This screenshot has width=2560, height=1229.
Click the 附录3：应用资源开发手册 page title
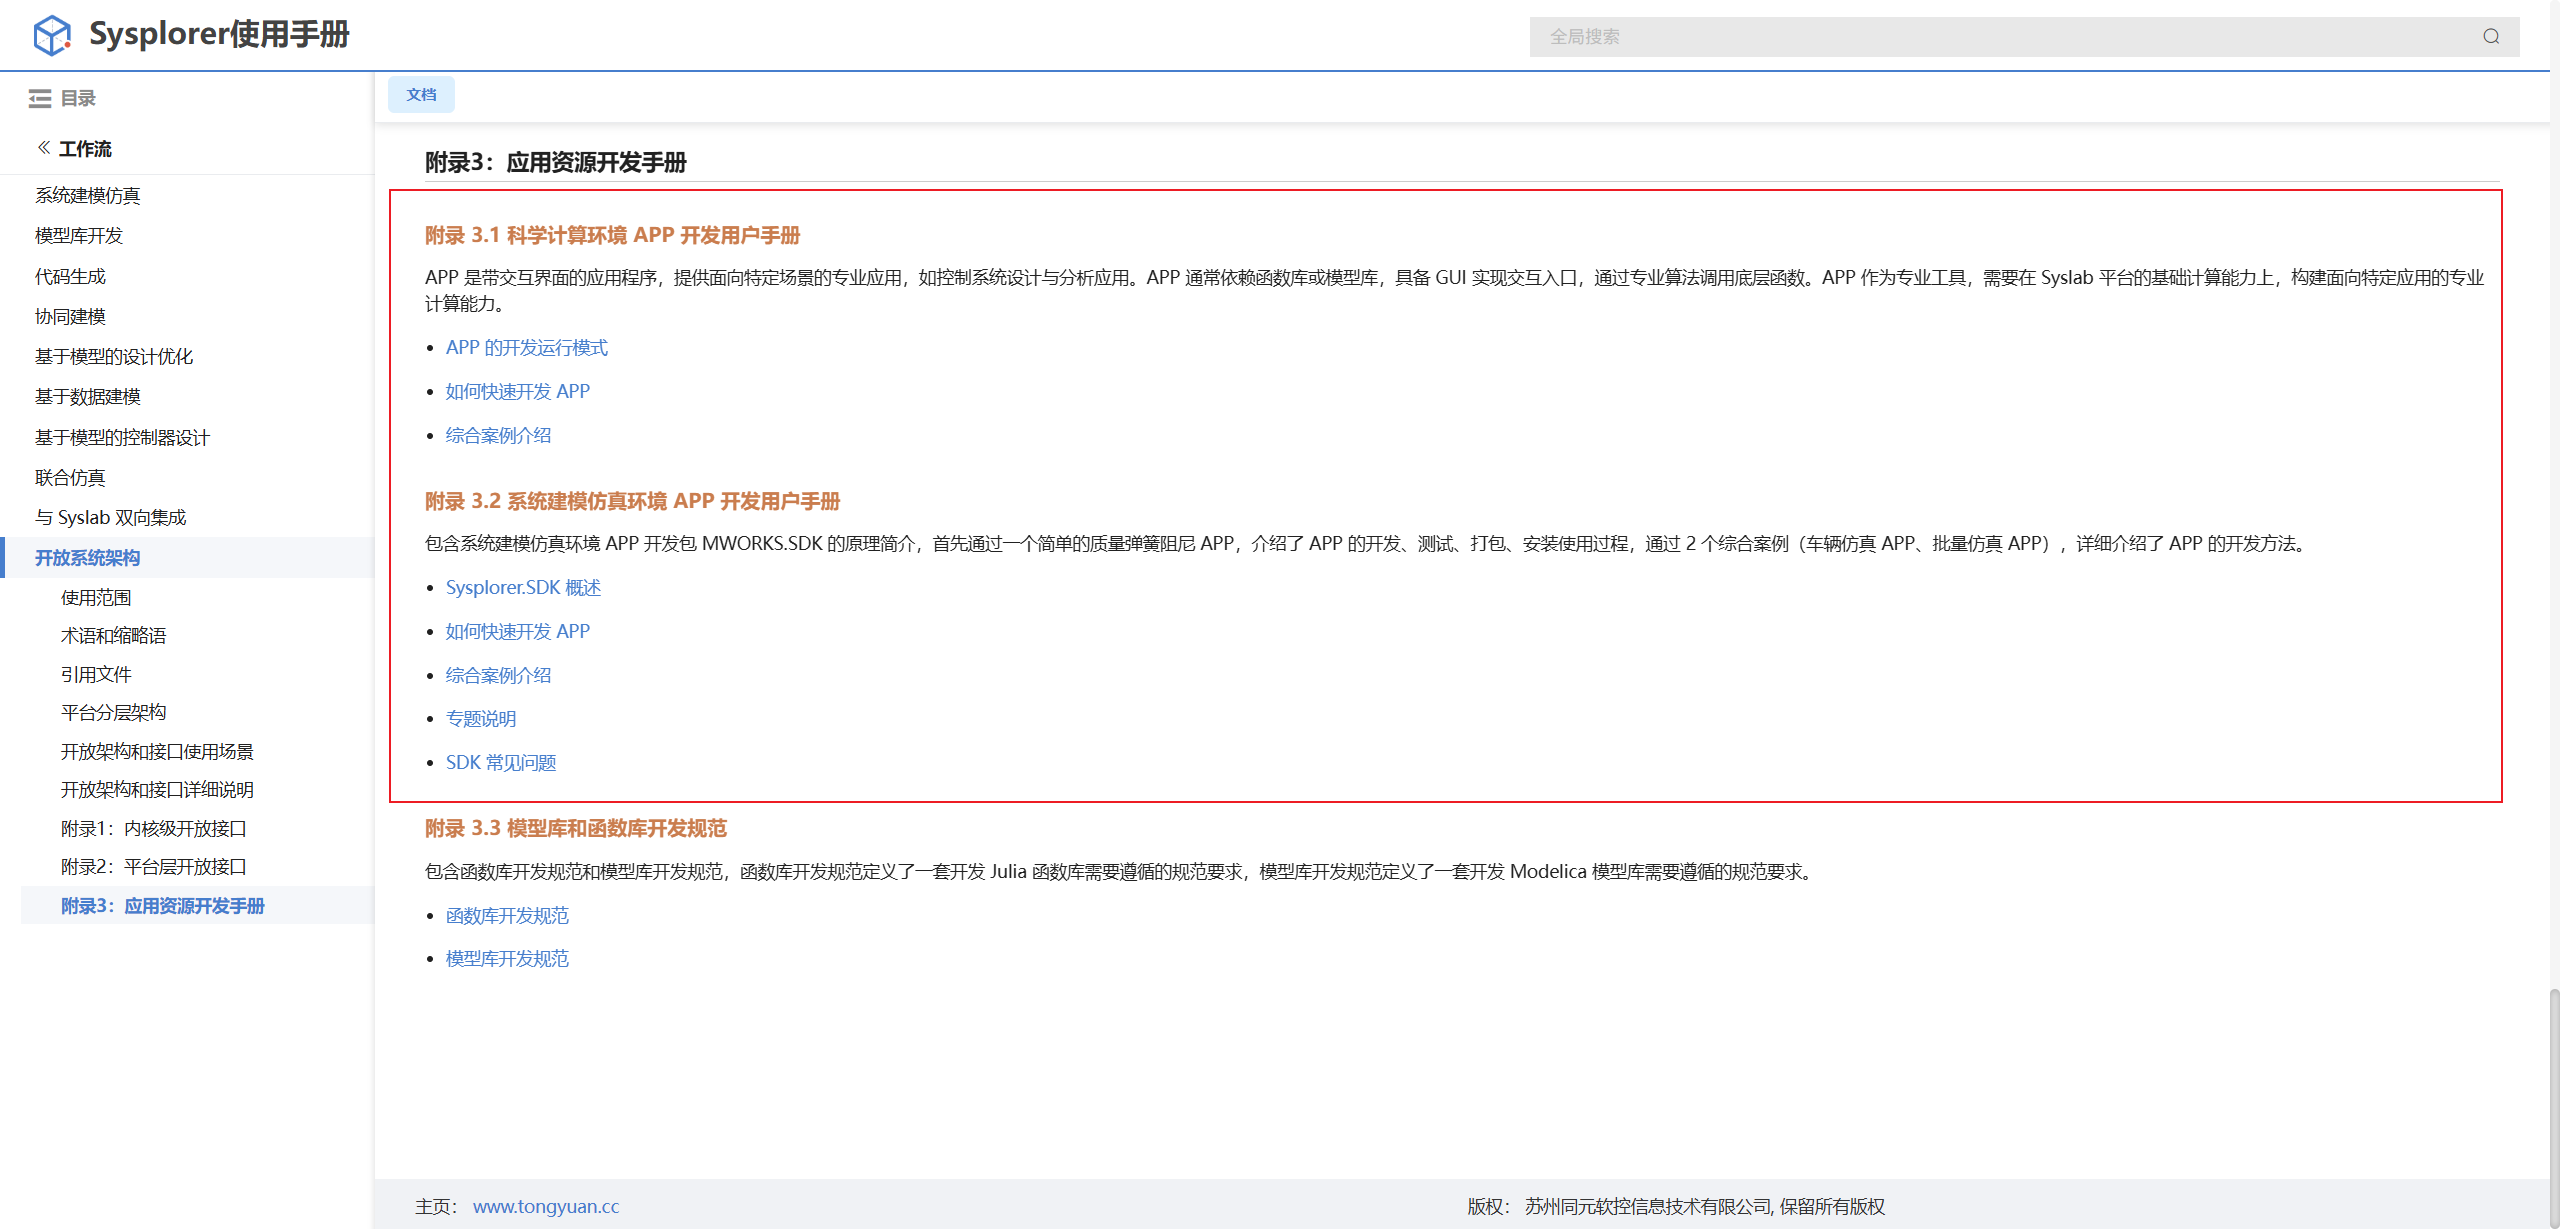[556, 163]
